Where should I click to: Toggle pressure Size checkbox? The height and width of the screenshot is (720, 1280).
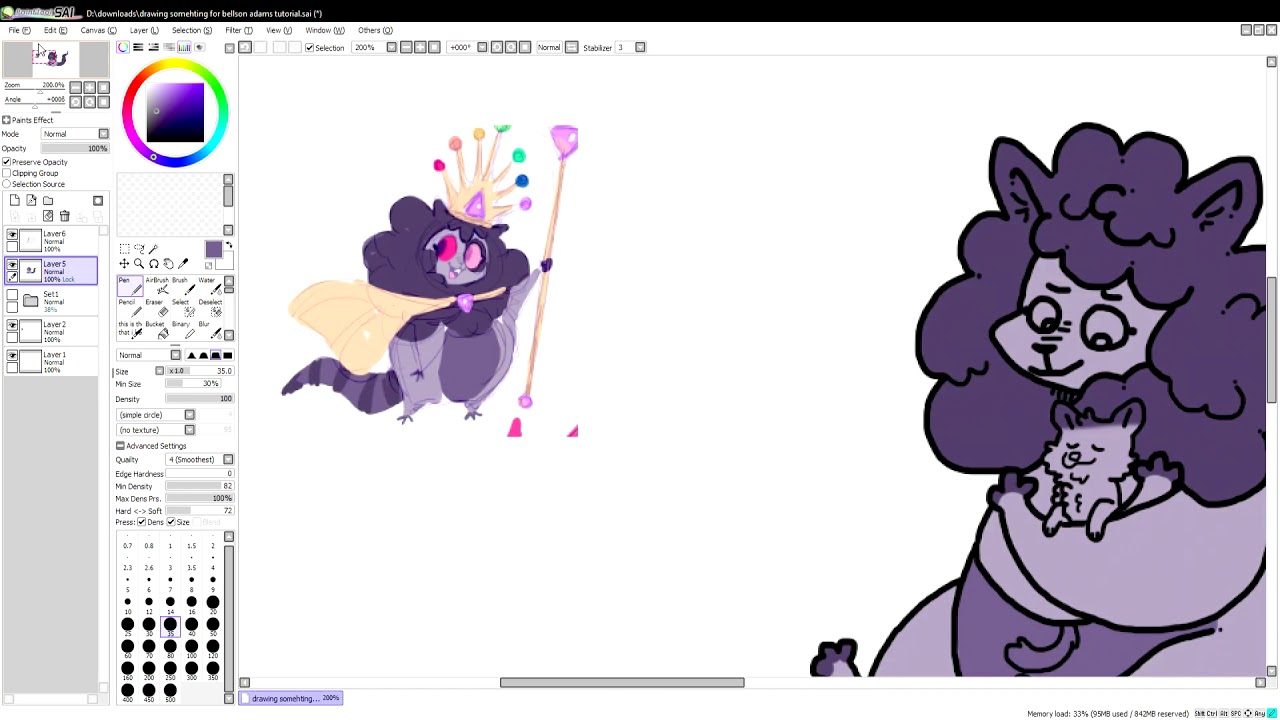(x=171, y=522)
